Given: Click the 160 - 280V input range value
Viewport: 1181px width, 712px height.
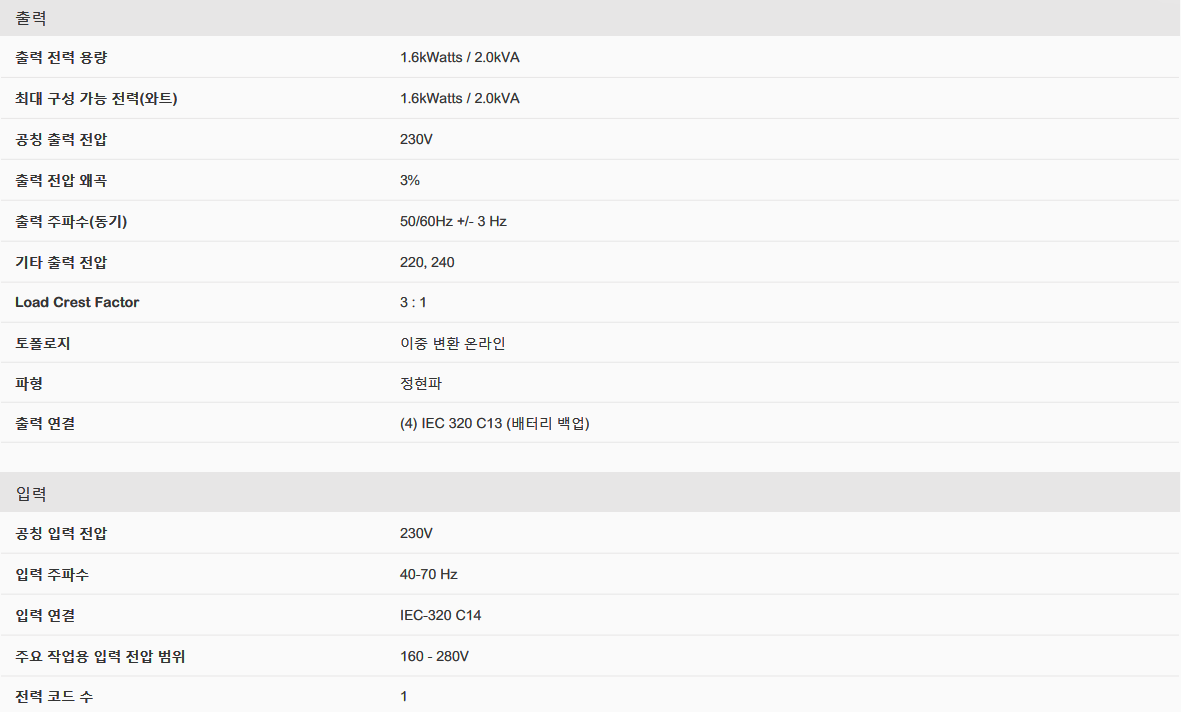Looking at the screenshot, I should pos(434,656).
